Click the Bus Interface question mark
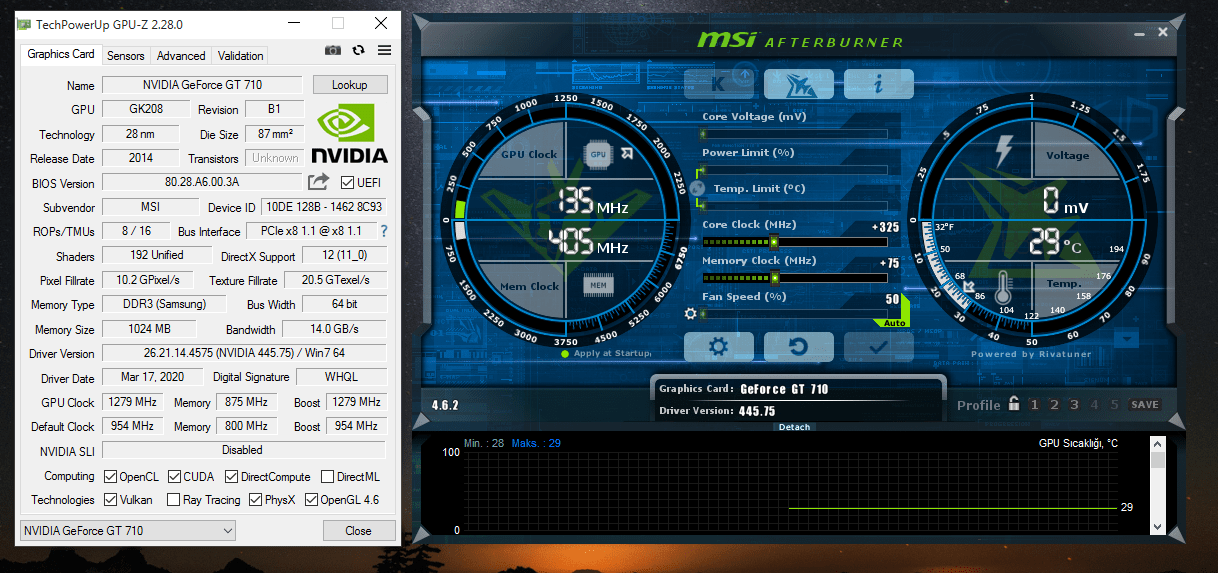The image size is (1218, 573). (383, 231)
